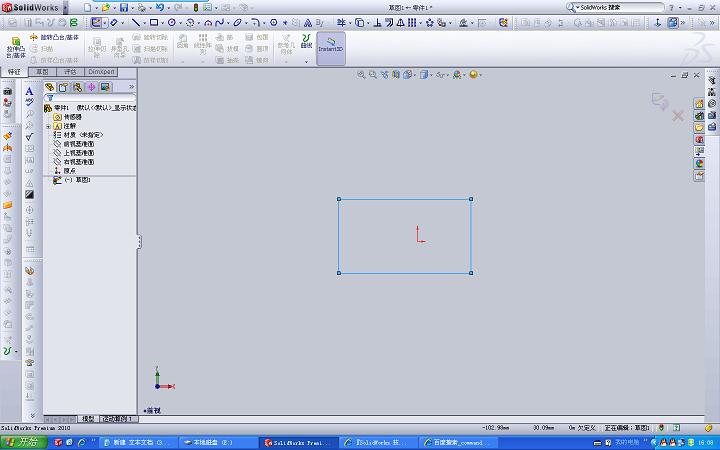
Task: Click the Zoom to Fit magnifier icon
Action: point(361,74)
